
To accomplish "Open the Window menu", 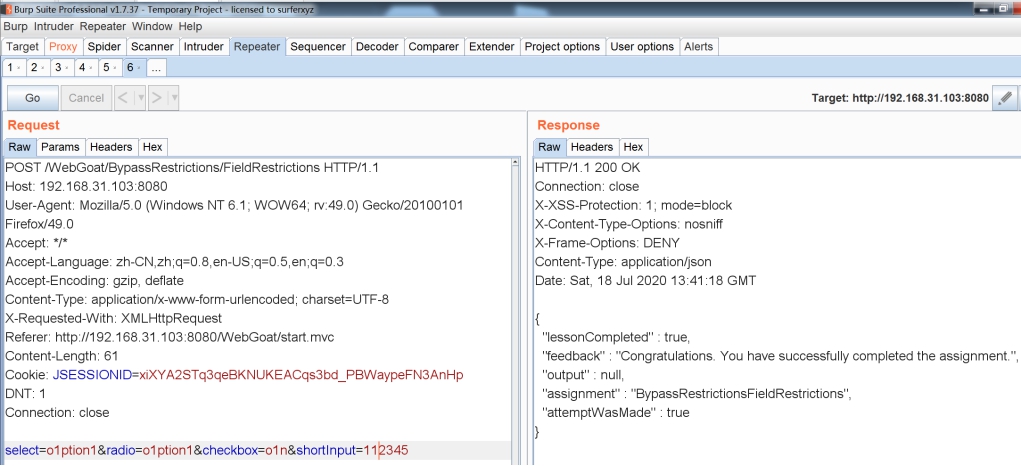I will pyautogui.click(x=152, y=27).
